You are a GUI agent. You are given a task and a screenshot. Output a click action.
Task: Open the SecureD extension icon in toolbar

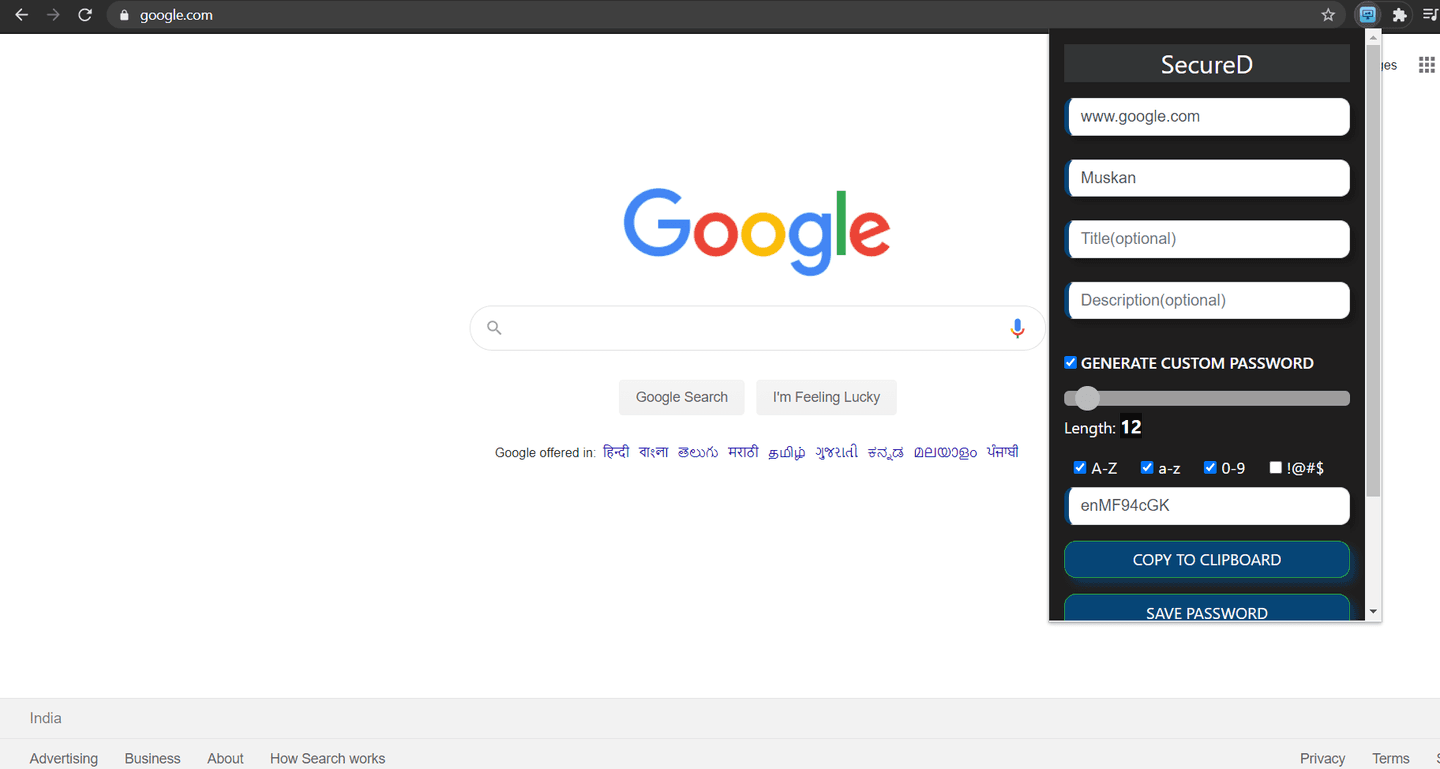[1367, 15]
